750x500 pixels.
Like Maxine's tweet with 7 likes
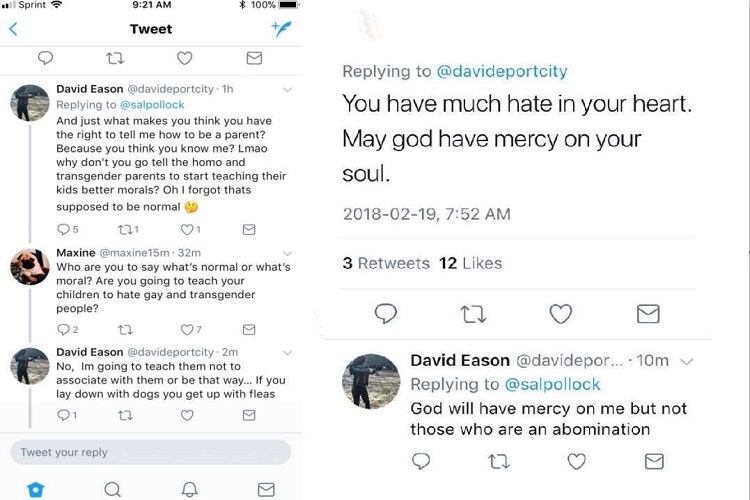click(x=187, y=329)
